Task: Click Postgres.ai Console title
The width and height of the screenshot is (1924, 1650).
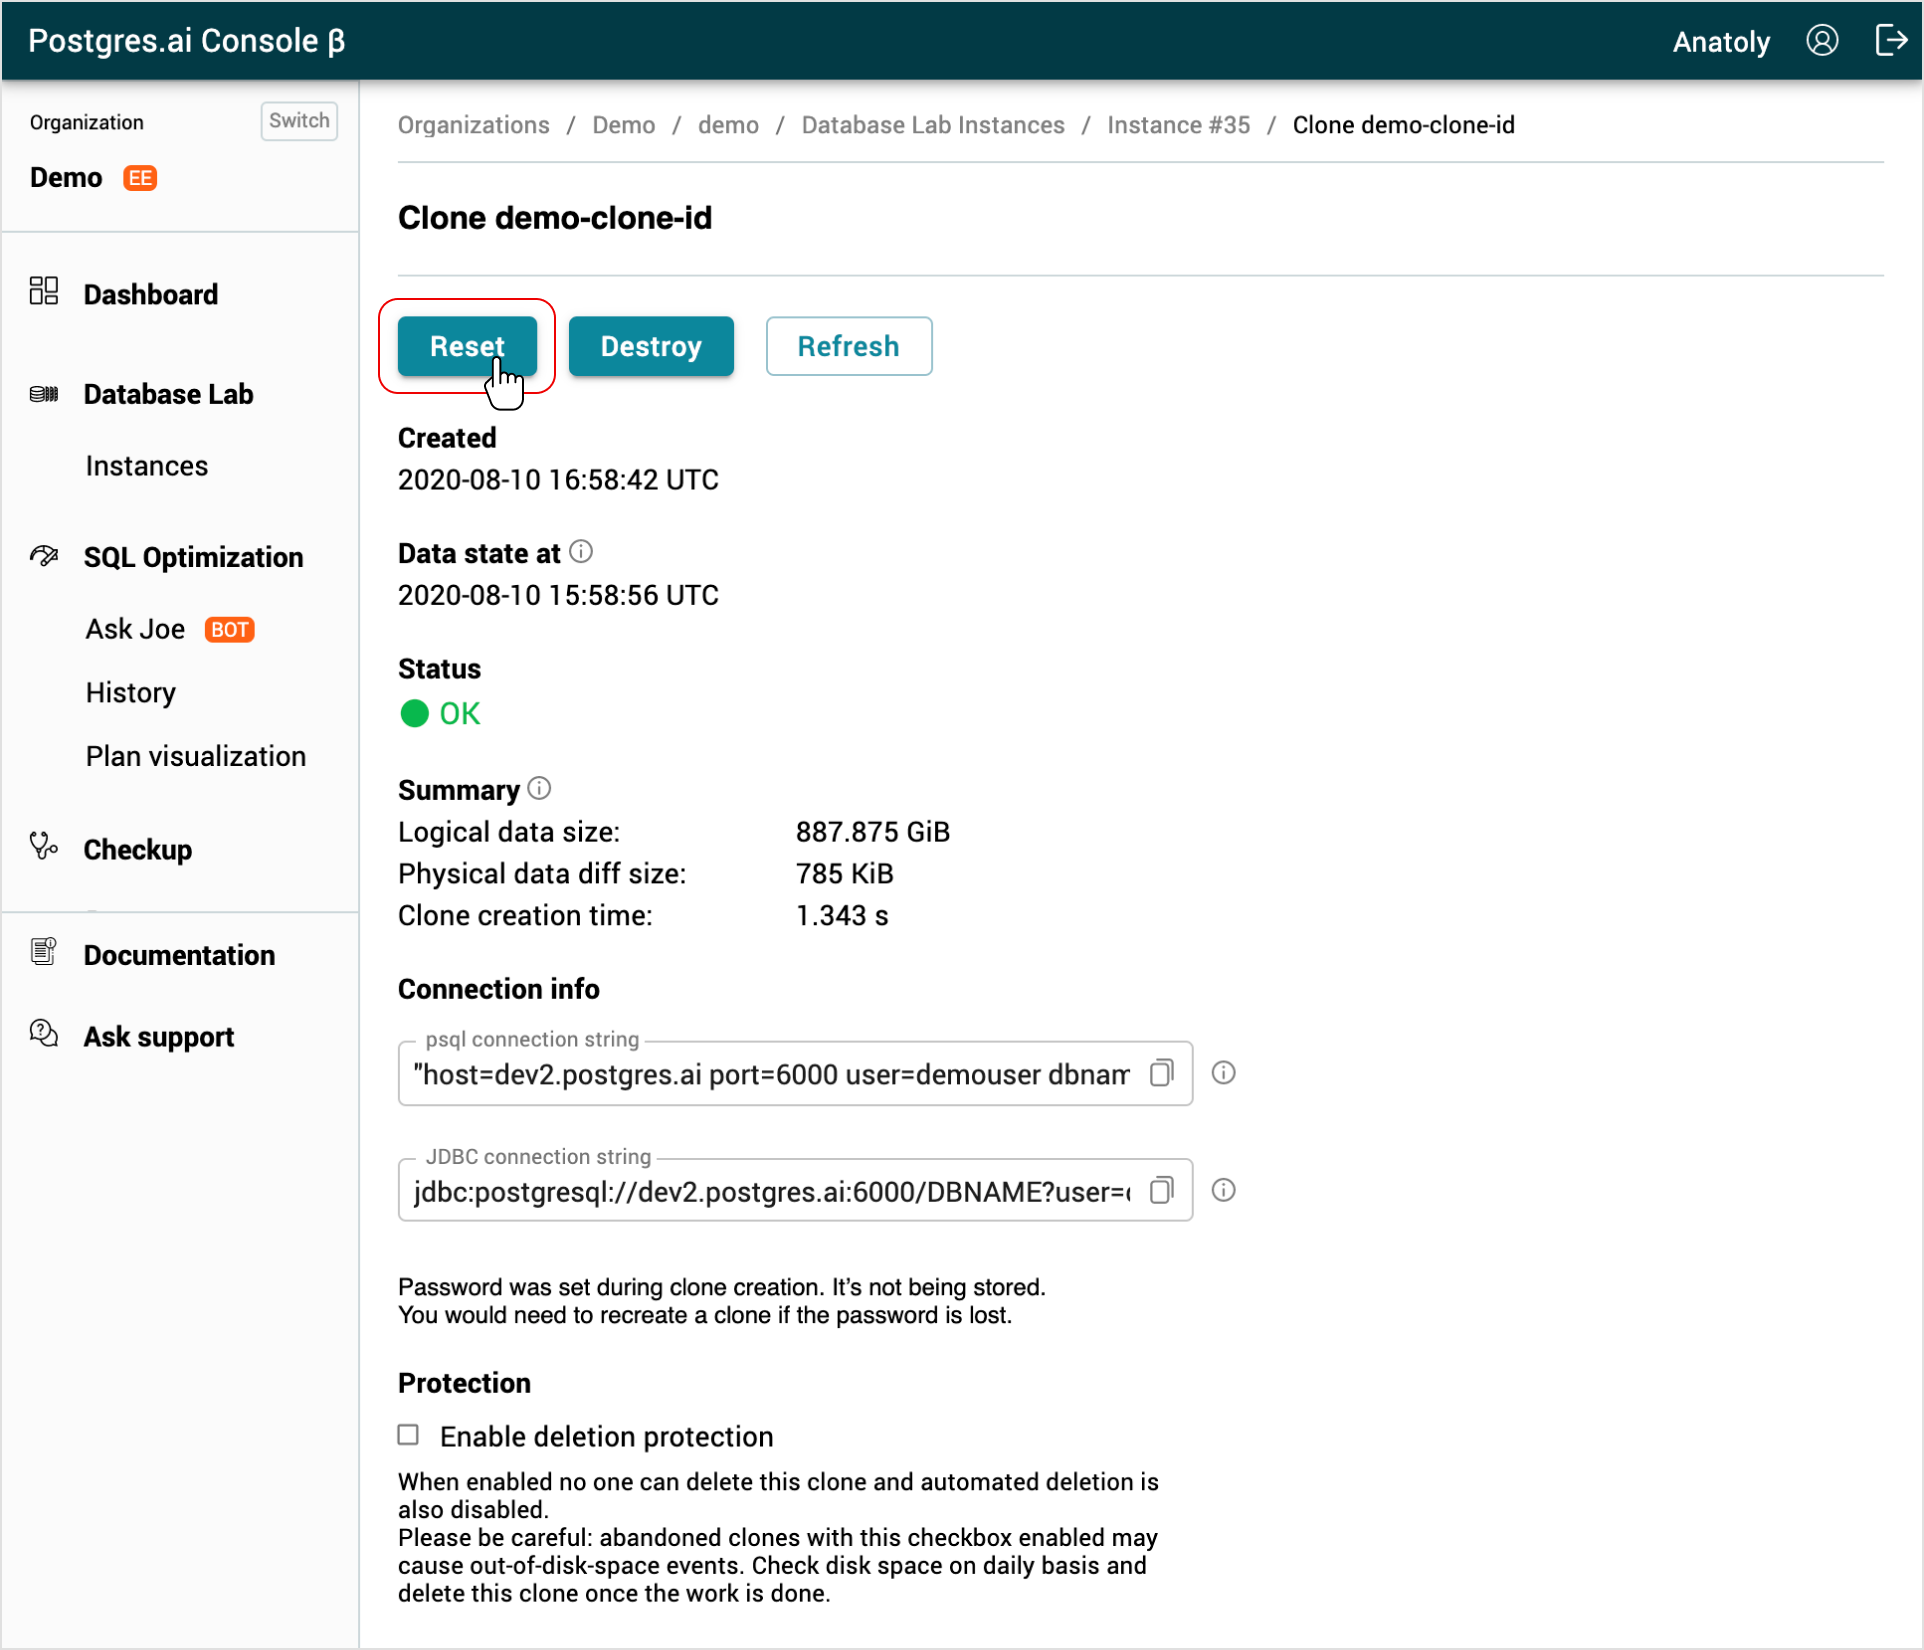Action: pyautogui.click(x=187, y=41)
